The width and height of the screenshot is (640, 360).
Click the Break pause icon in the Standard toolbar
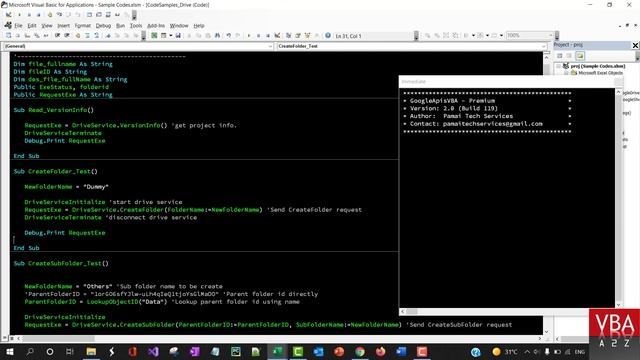[x=258, y=36]
